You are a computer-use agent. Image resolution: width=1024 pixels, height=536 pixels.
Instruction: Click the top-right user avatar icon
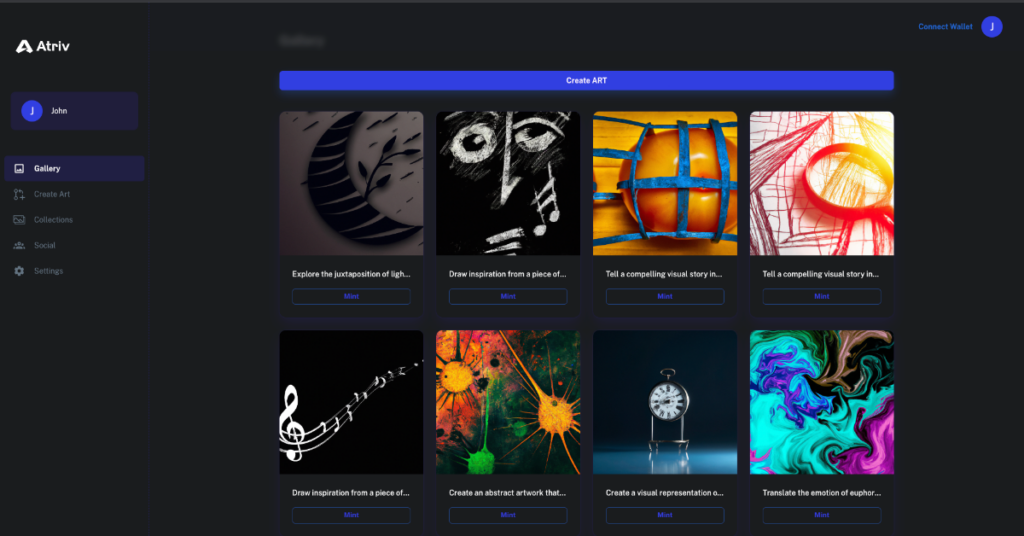(991, 27)
